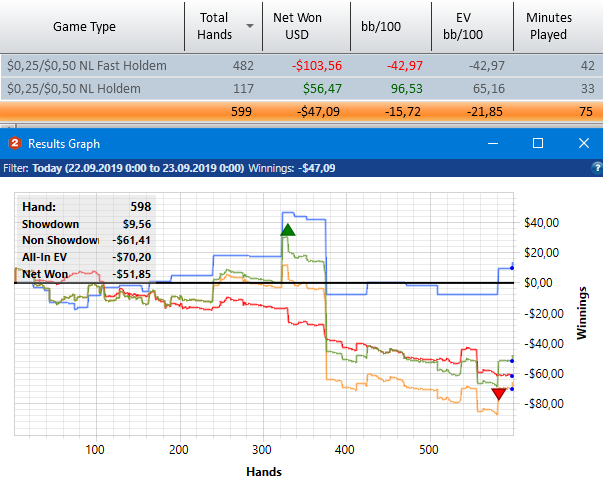
Task: Click the Results Graph app icon
Action: pyautogui.click(x=15, y=143)
